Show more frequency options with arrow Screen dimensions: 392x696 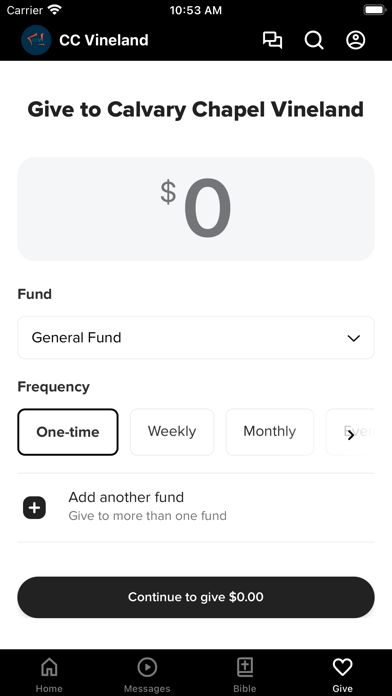351,435
